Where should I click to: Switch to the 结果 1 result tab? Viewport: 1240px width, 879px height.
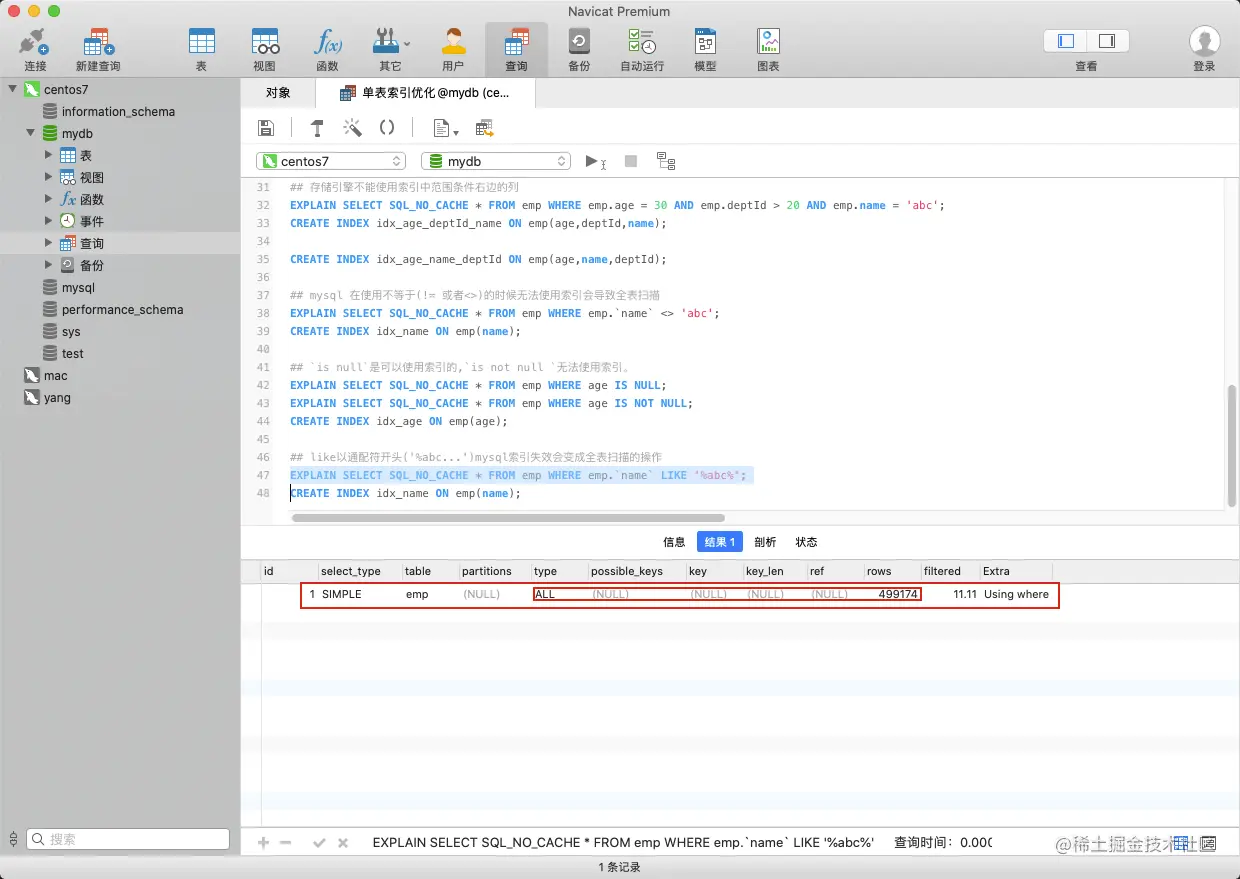pyautogui.click(x=720, y=542)
